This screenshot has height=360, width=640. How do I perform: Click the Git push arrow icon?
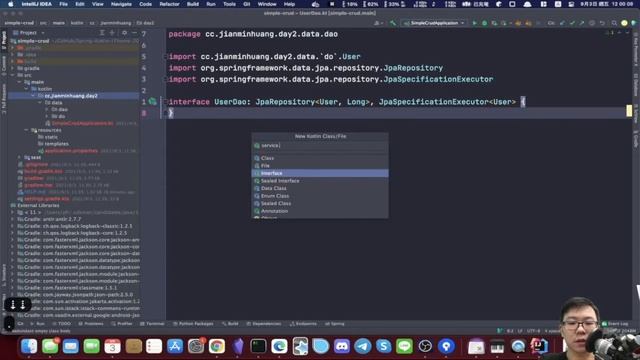(x=582, y=23)
